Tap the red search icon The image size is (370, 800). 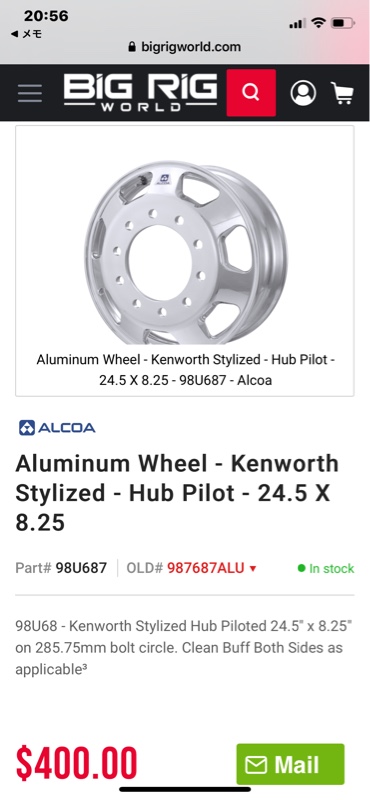pos(251,93)
